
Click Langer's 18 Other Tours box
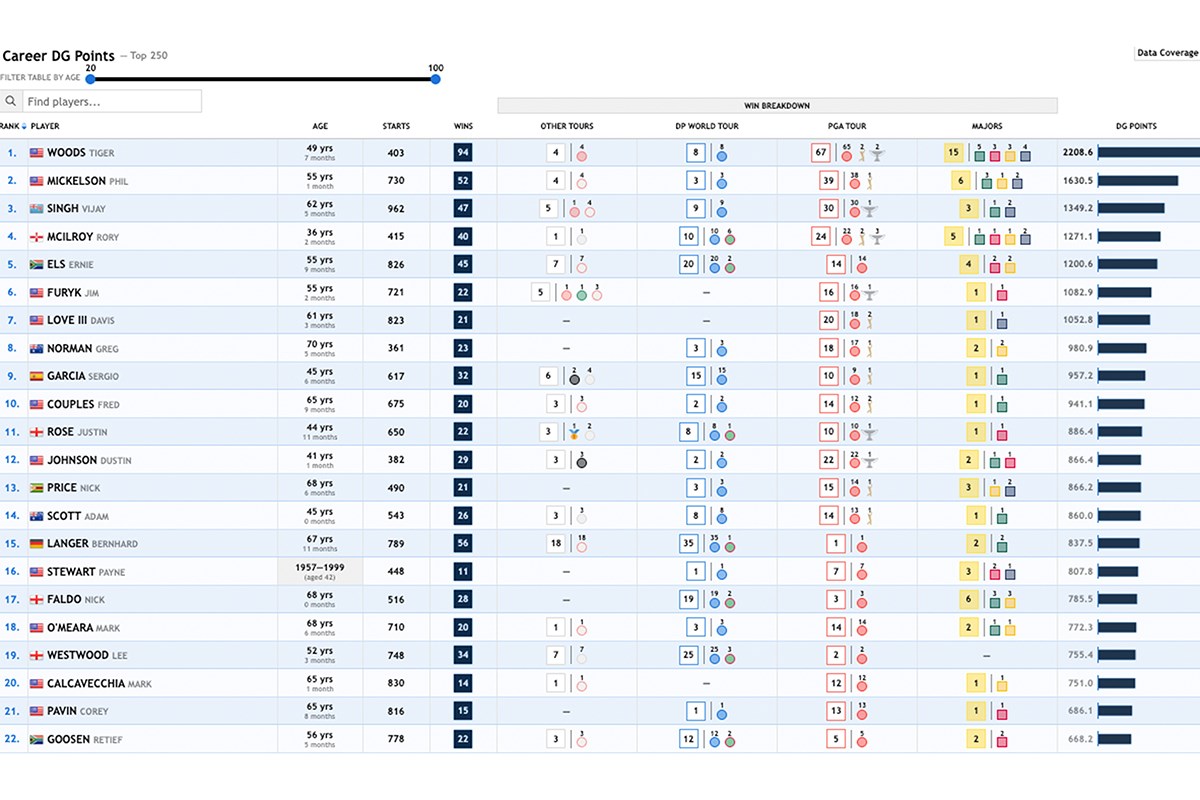[555, 544]
